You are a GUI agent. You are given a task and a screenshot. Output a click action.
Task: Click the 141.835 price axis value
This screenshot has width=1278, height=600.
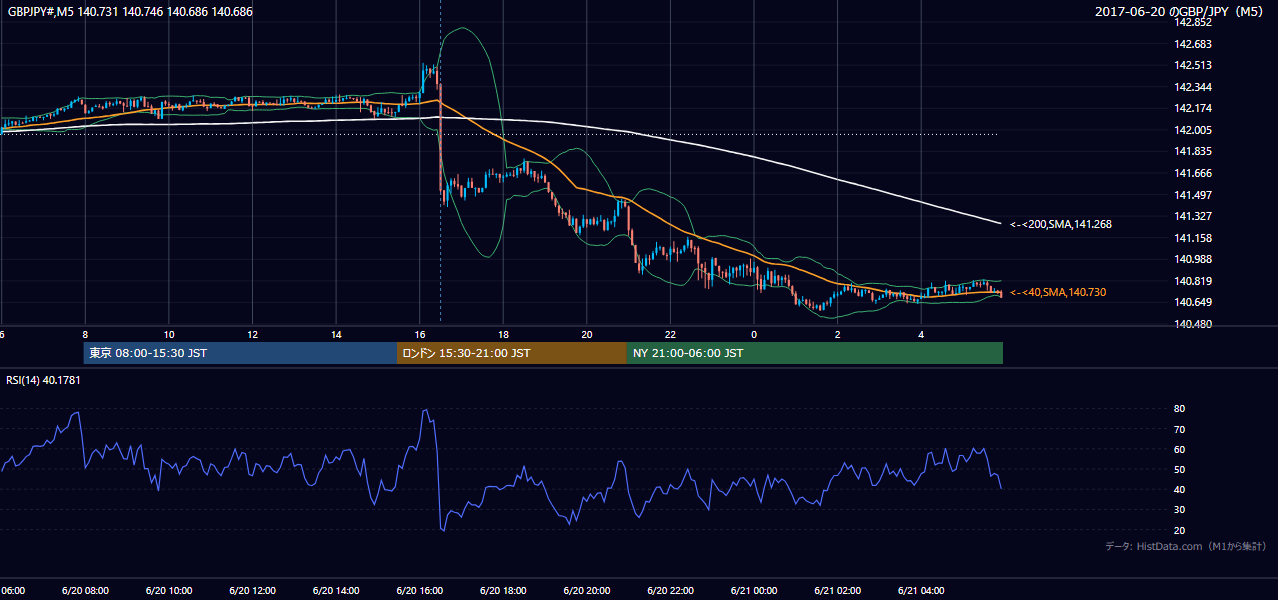tap(1194, 152)
